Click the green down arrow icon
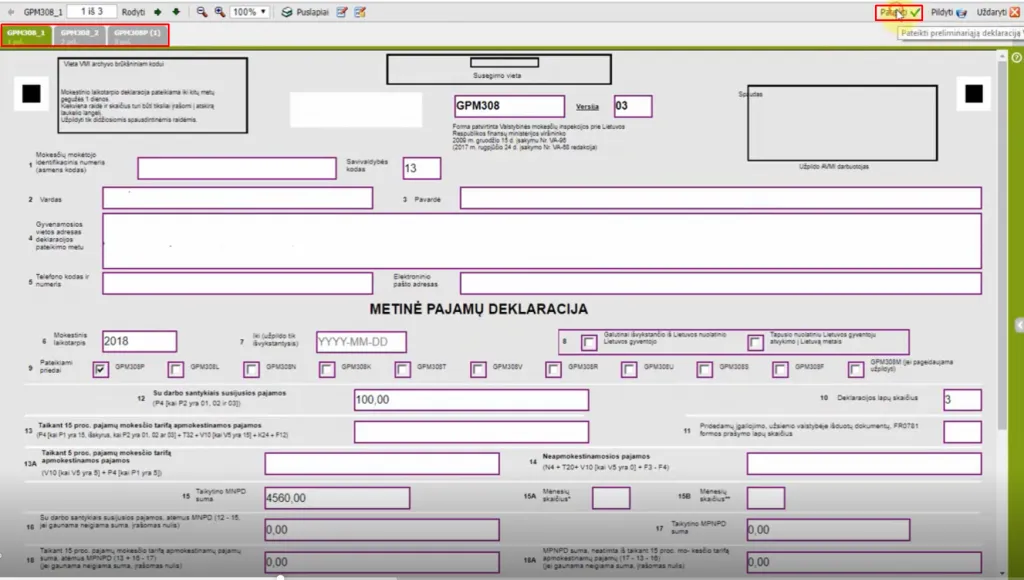 click(176, 12)
